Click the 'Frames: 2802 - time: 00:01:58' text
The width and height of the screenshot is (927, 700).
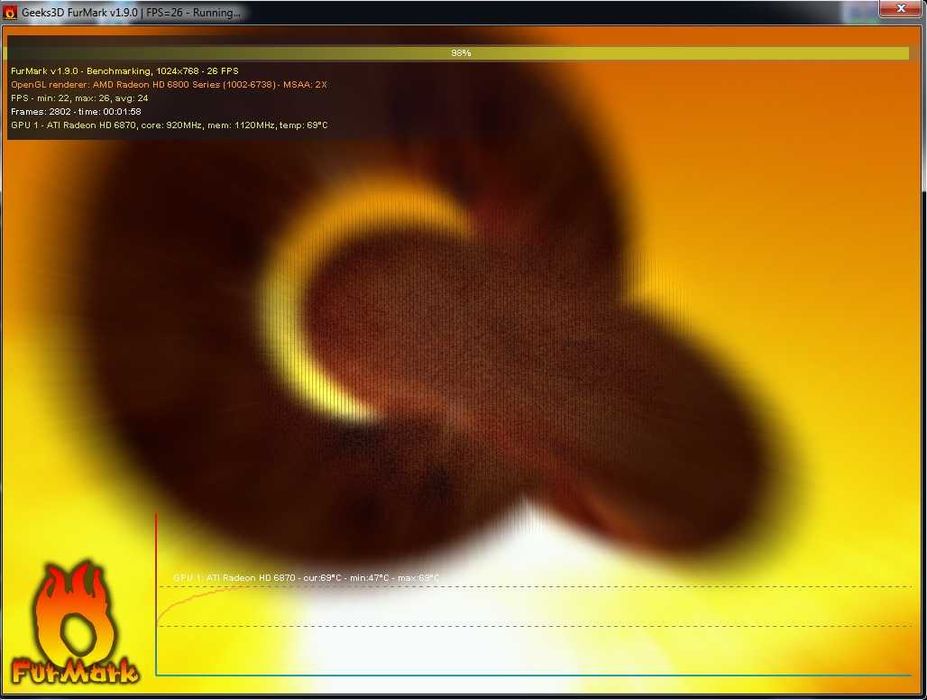coord(76,112)
